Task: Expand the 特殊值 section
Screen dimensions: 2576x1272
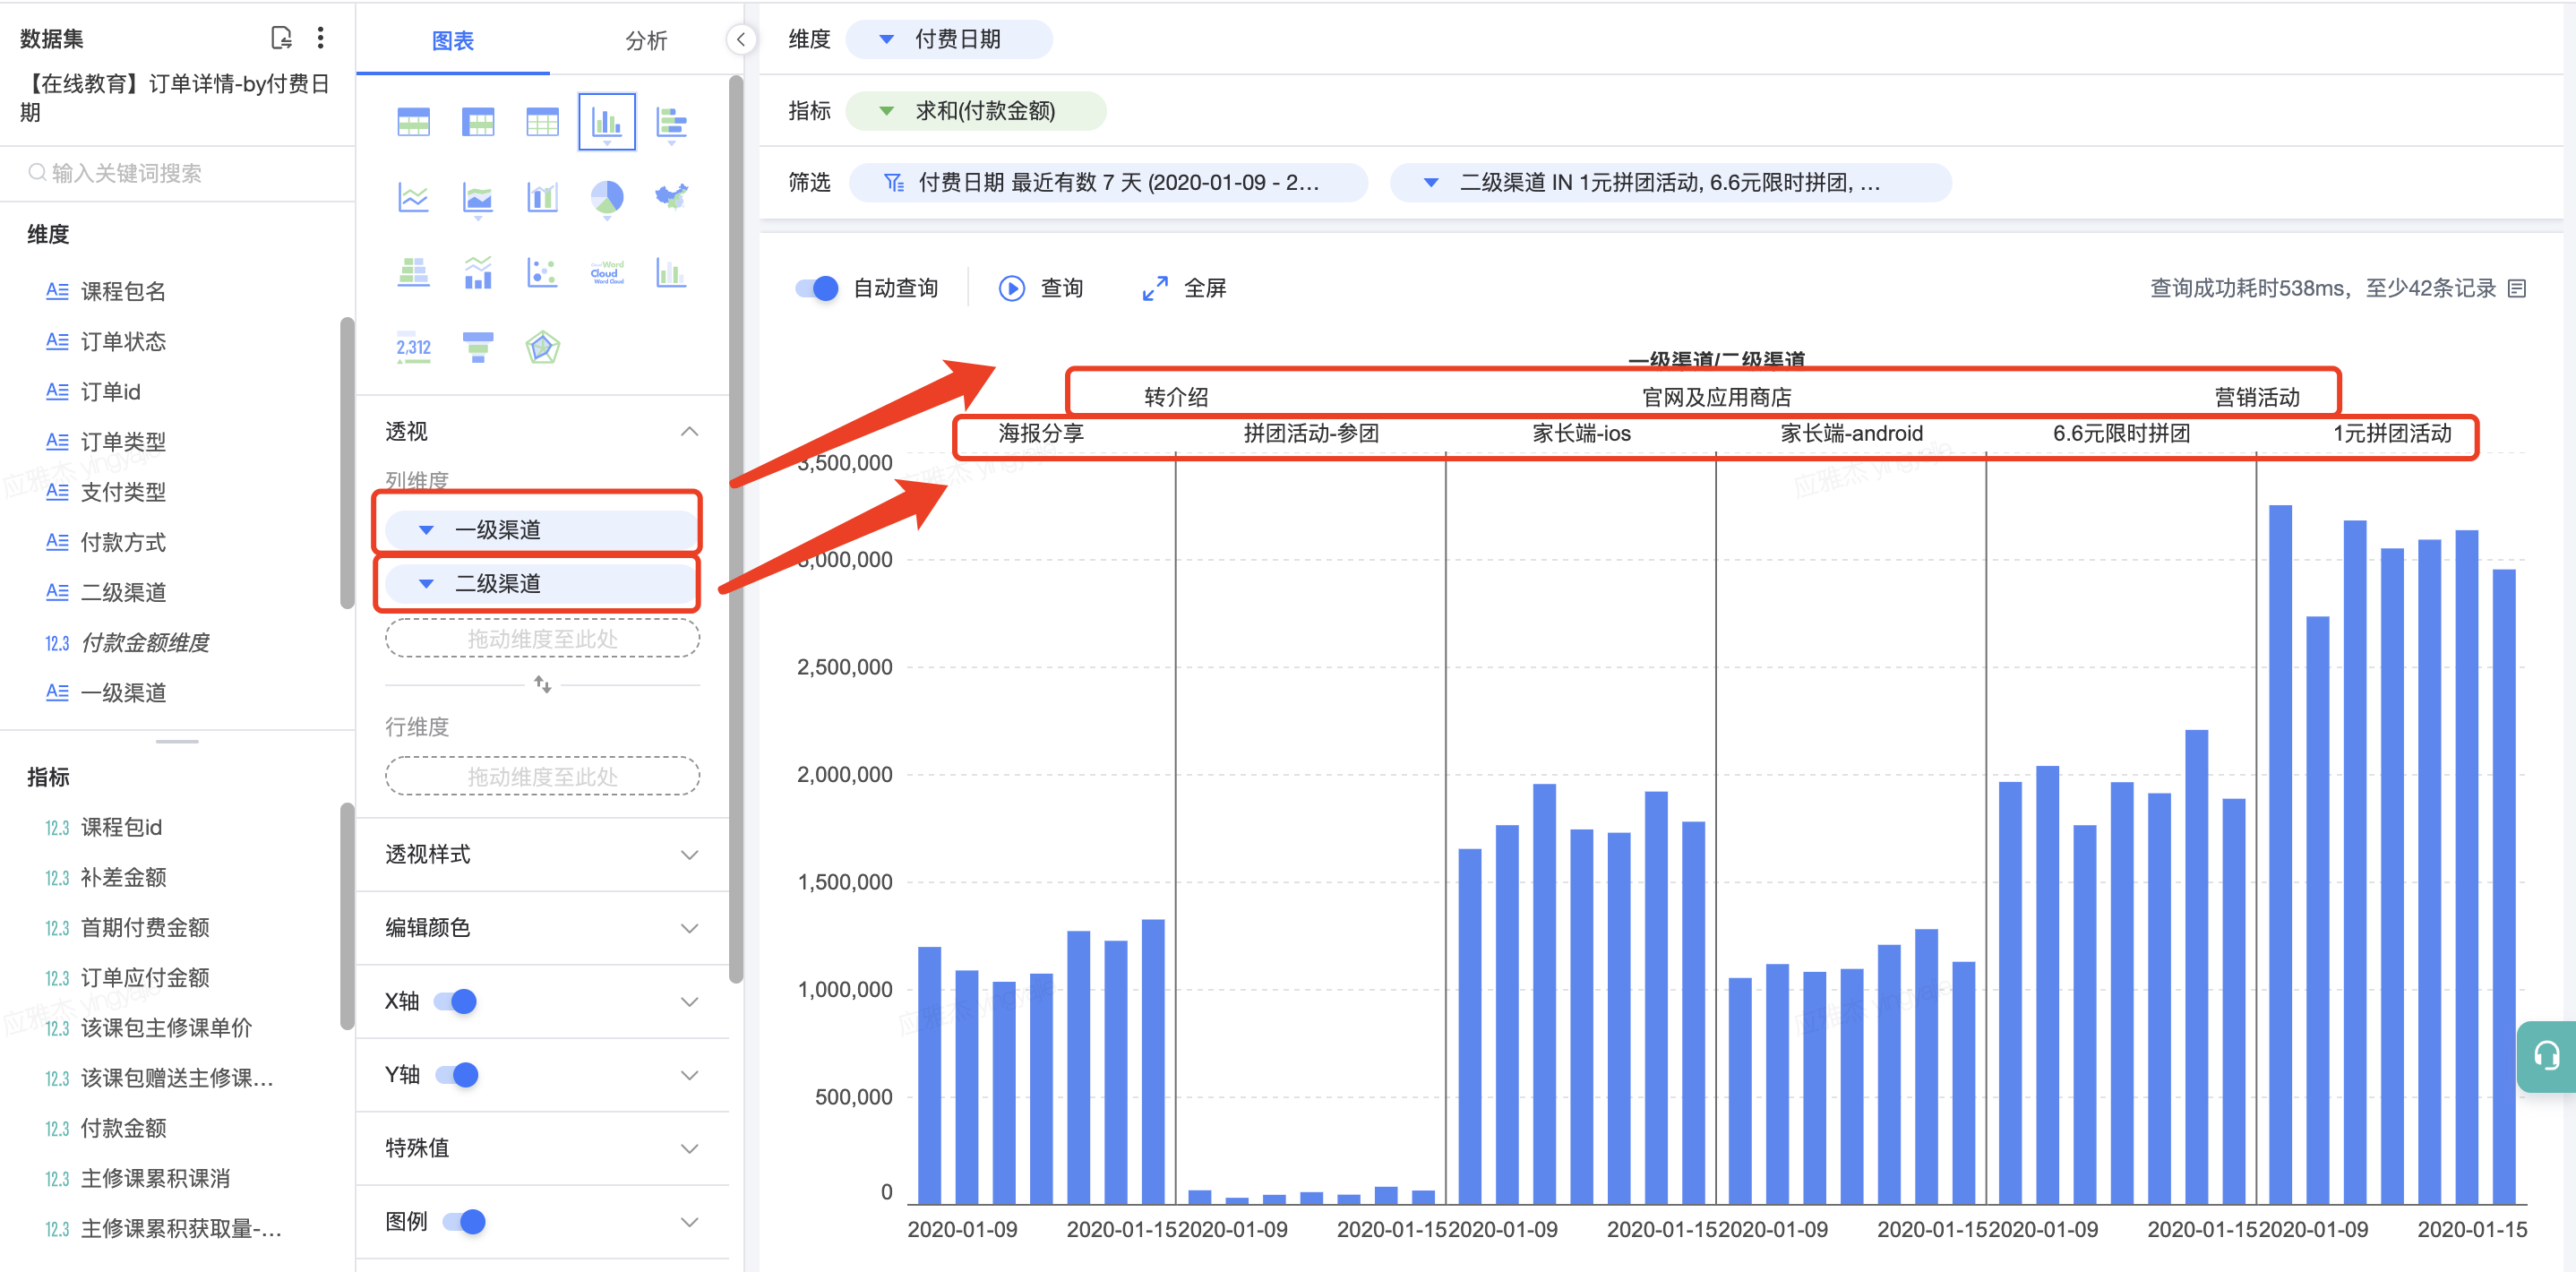Action: [x=689, y=1148]
